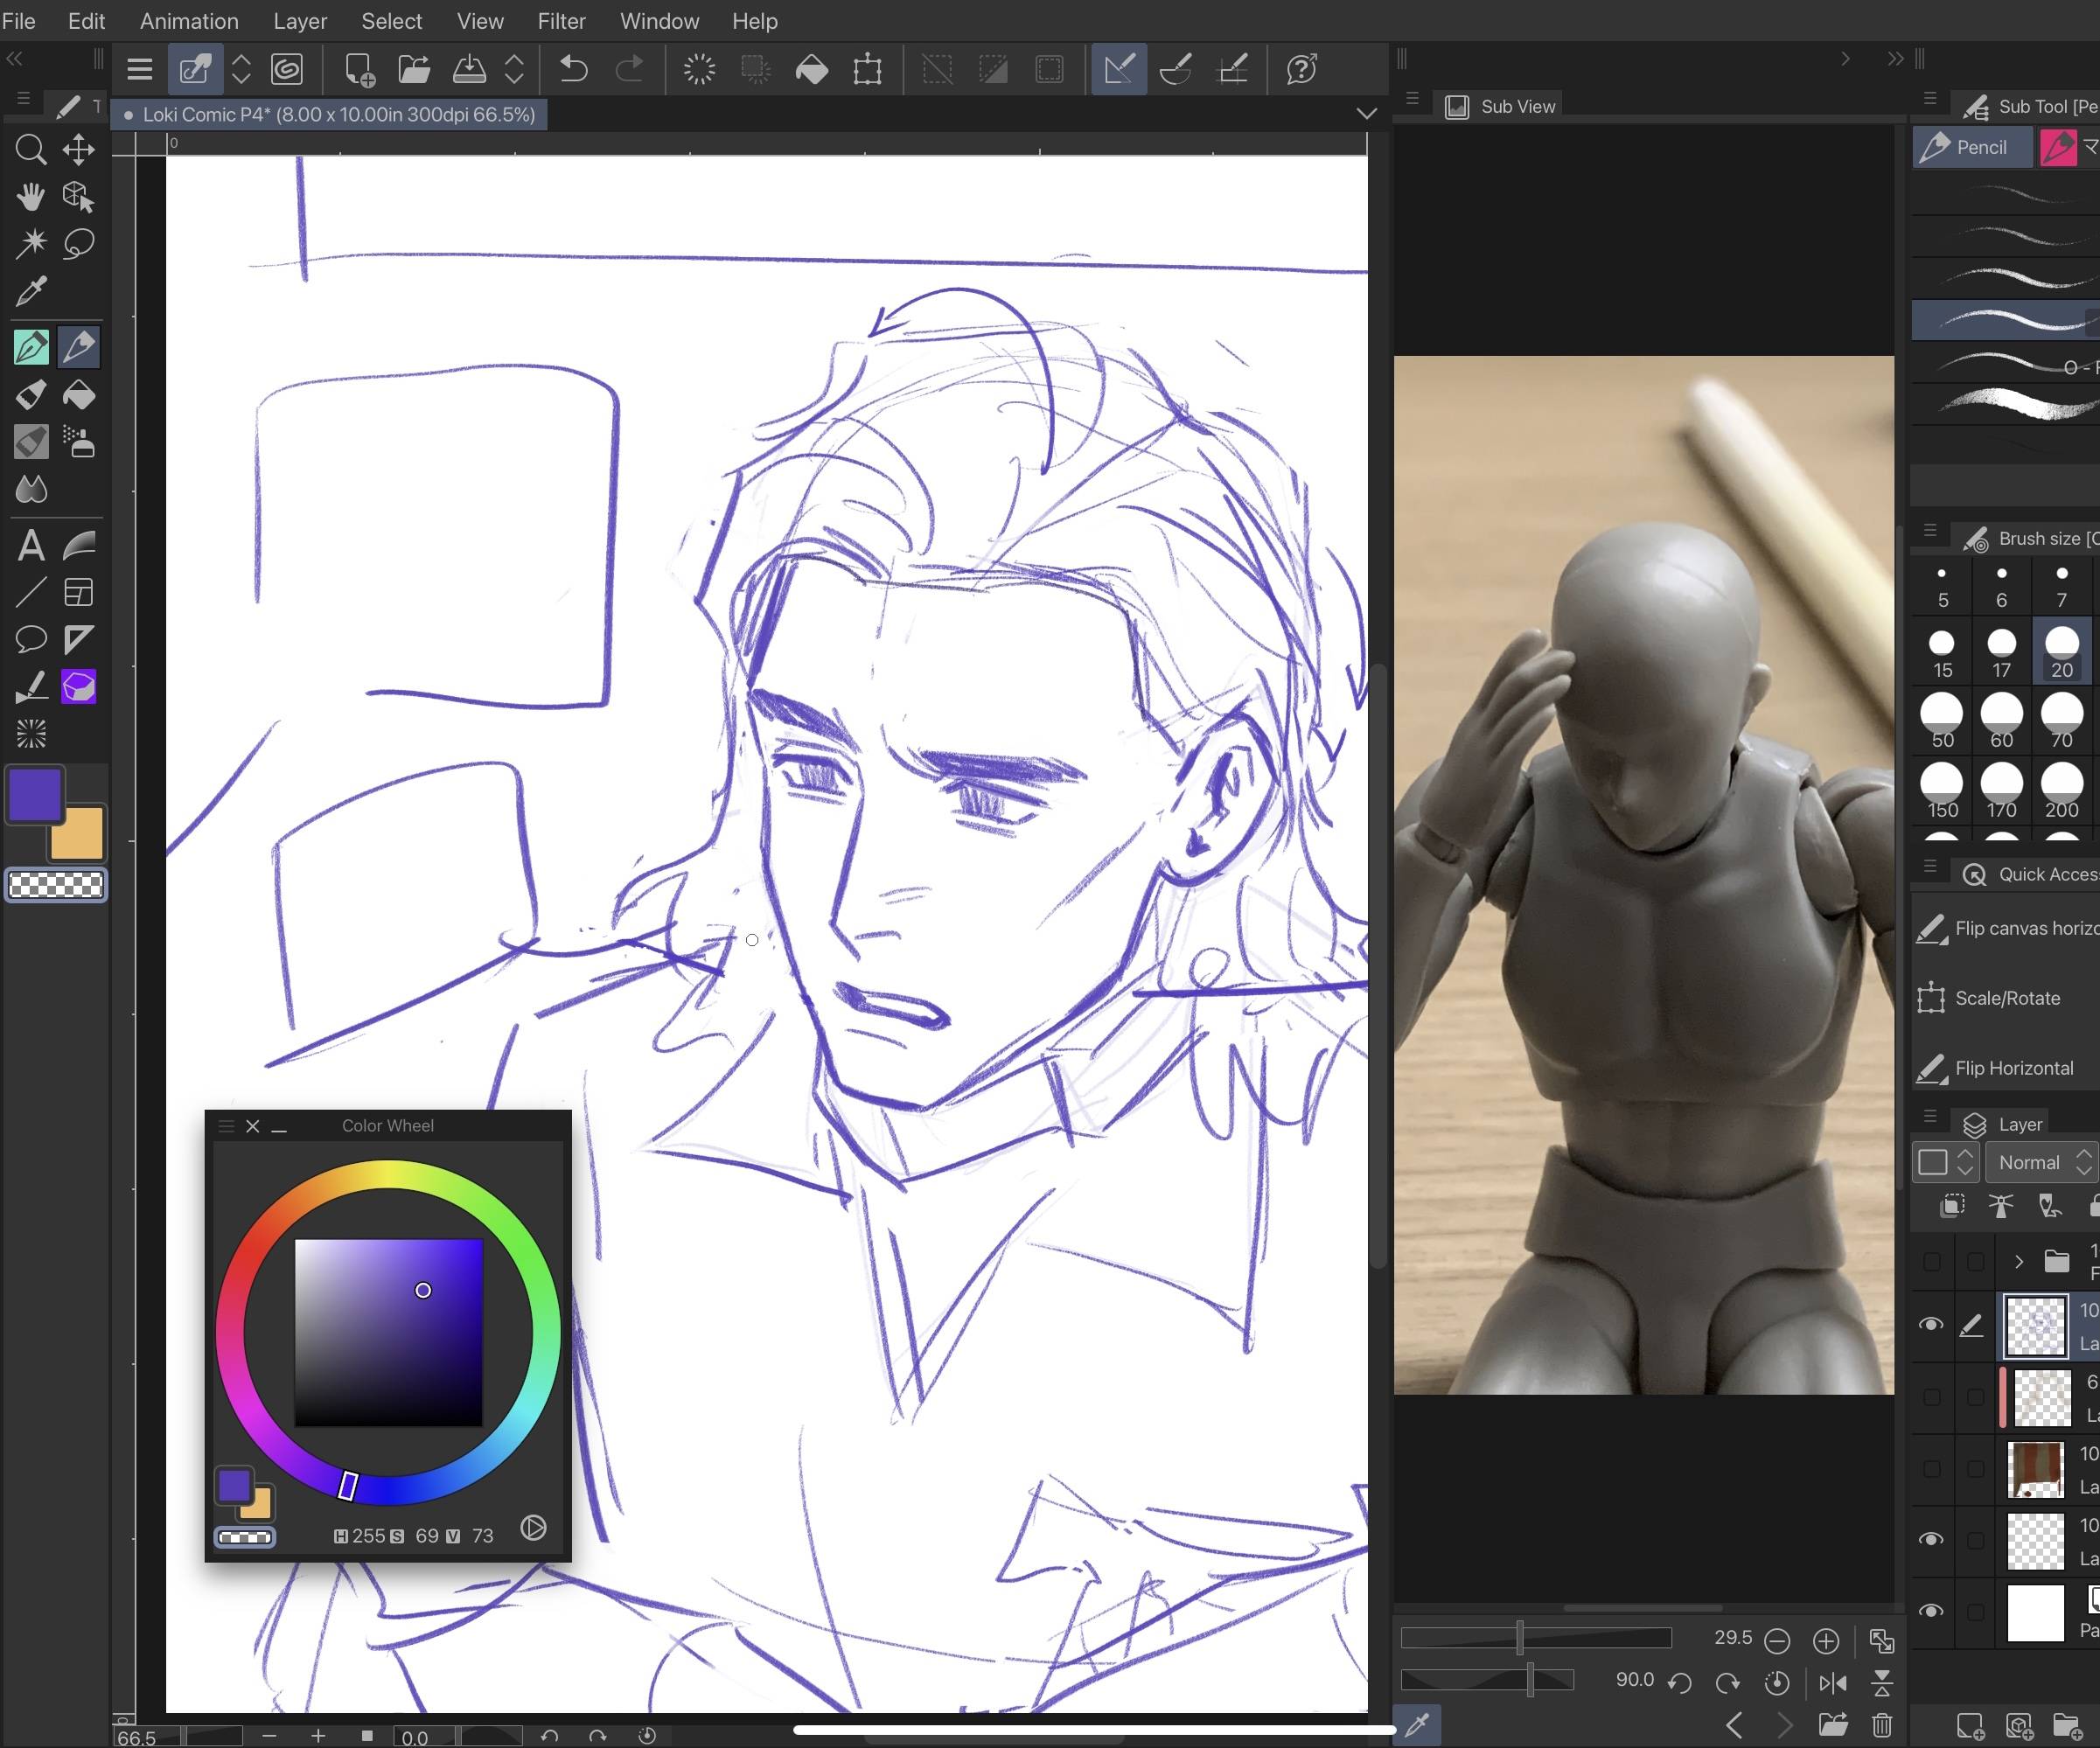Click the Sub View mannequin reference image
Viewport: 2100px width, 1748px height.
point(1644,875)
